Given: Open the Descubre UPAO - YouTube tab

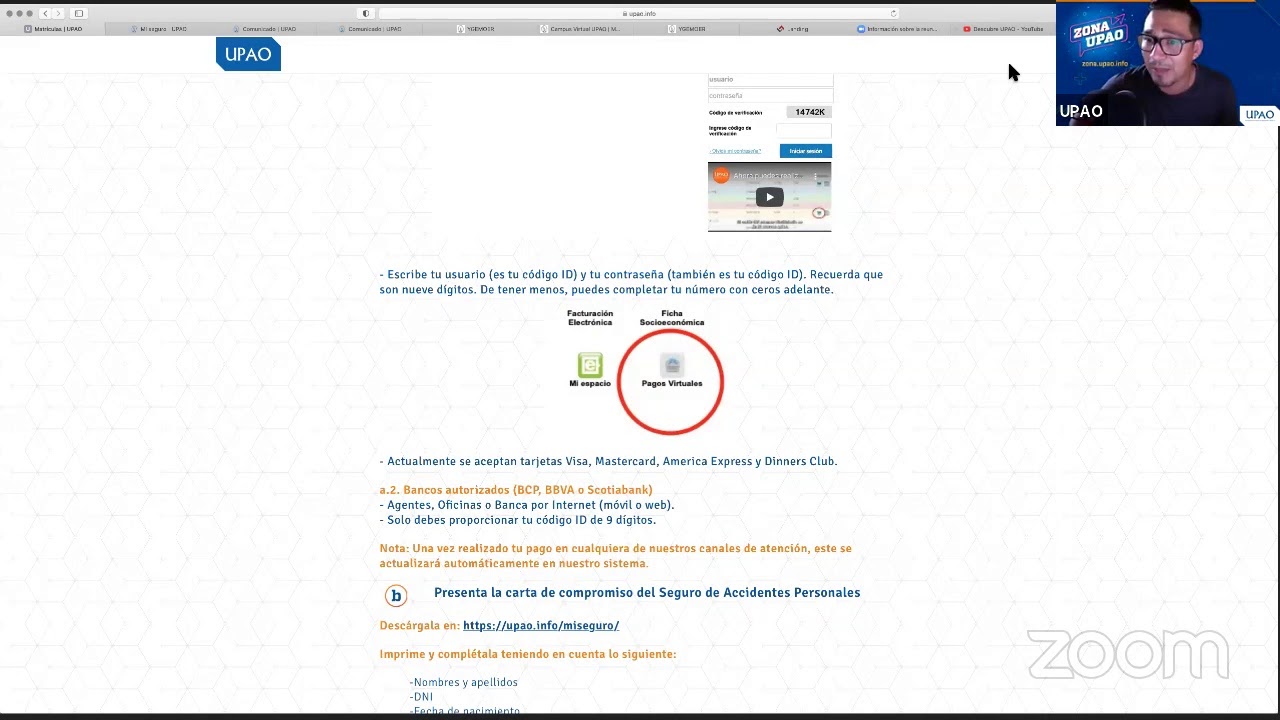Looking at the screenshot, I should click(x=1004, y=29).
